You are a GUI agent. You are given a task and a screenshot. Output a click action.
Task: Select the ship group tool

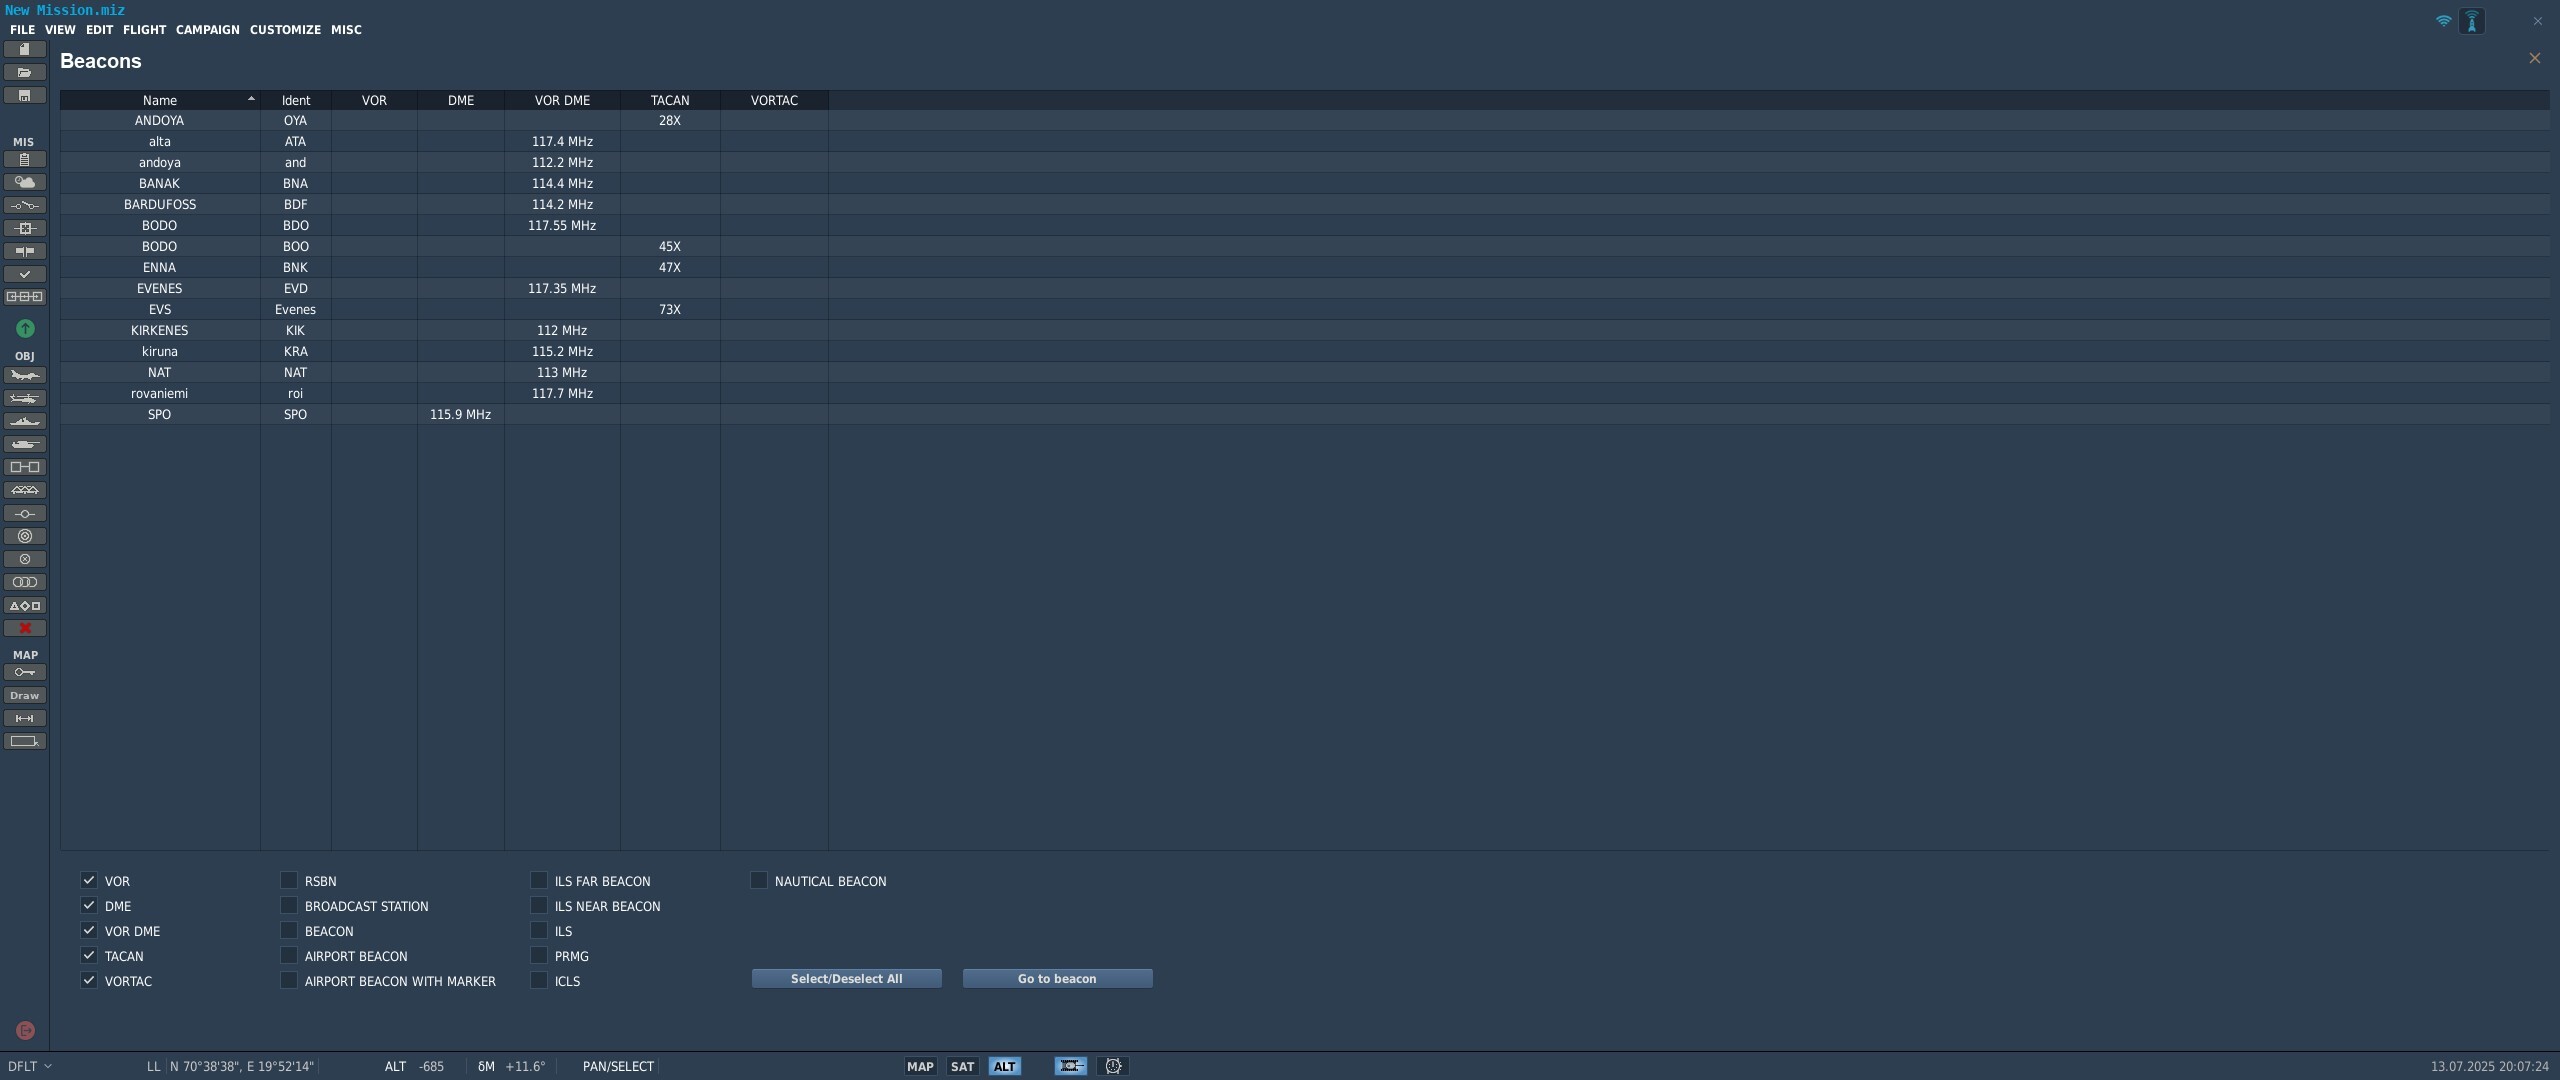point(25,421)
